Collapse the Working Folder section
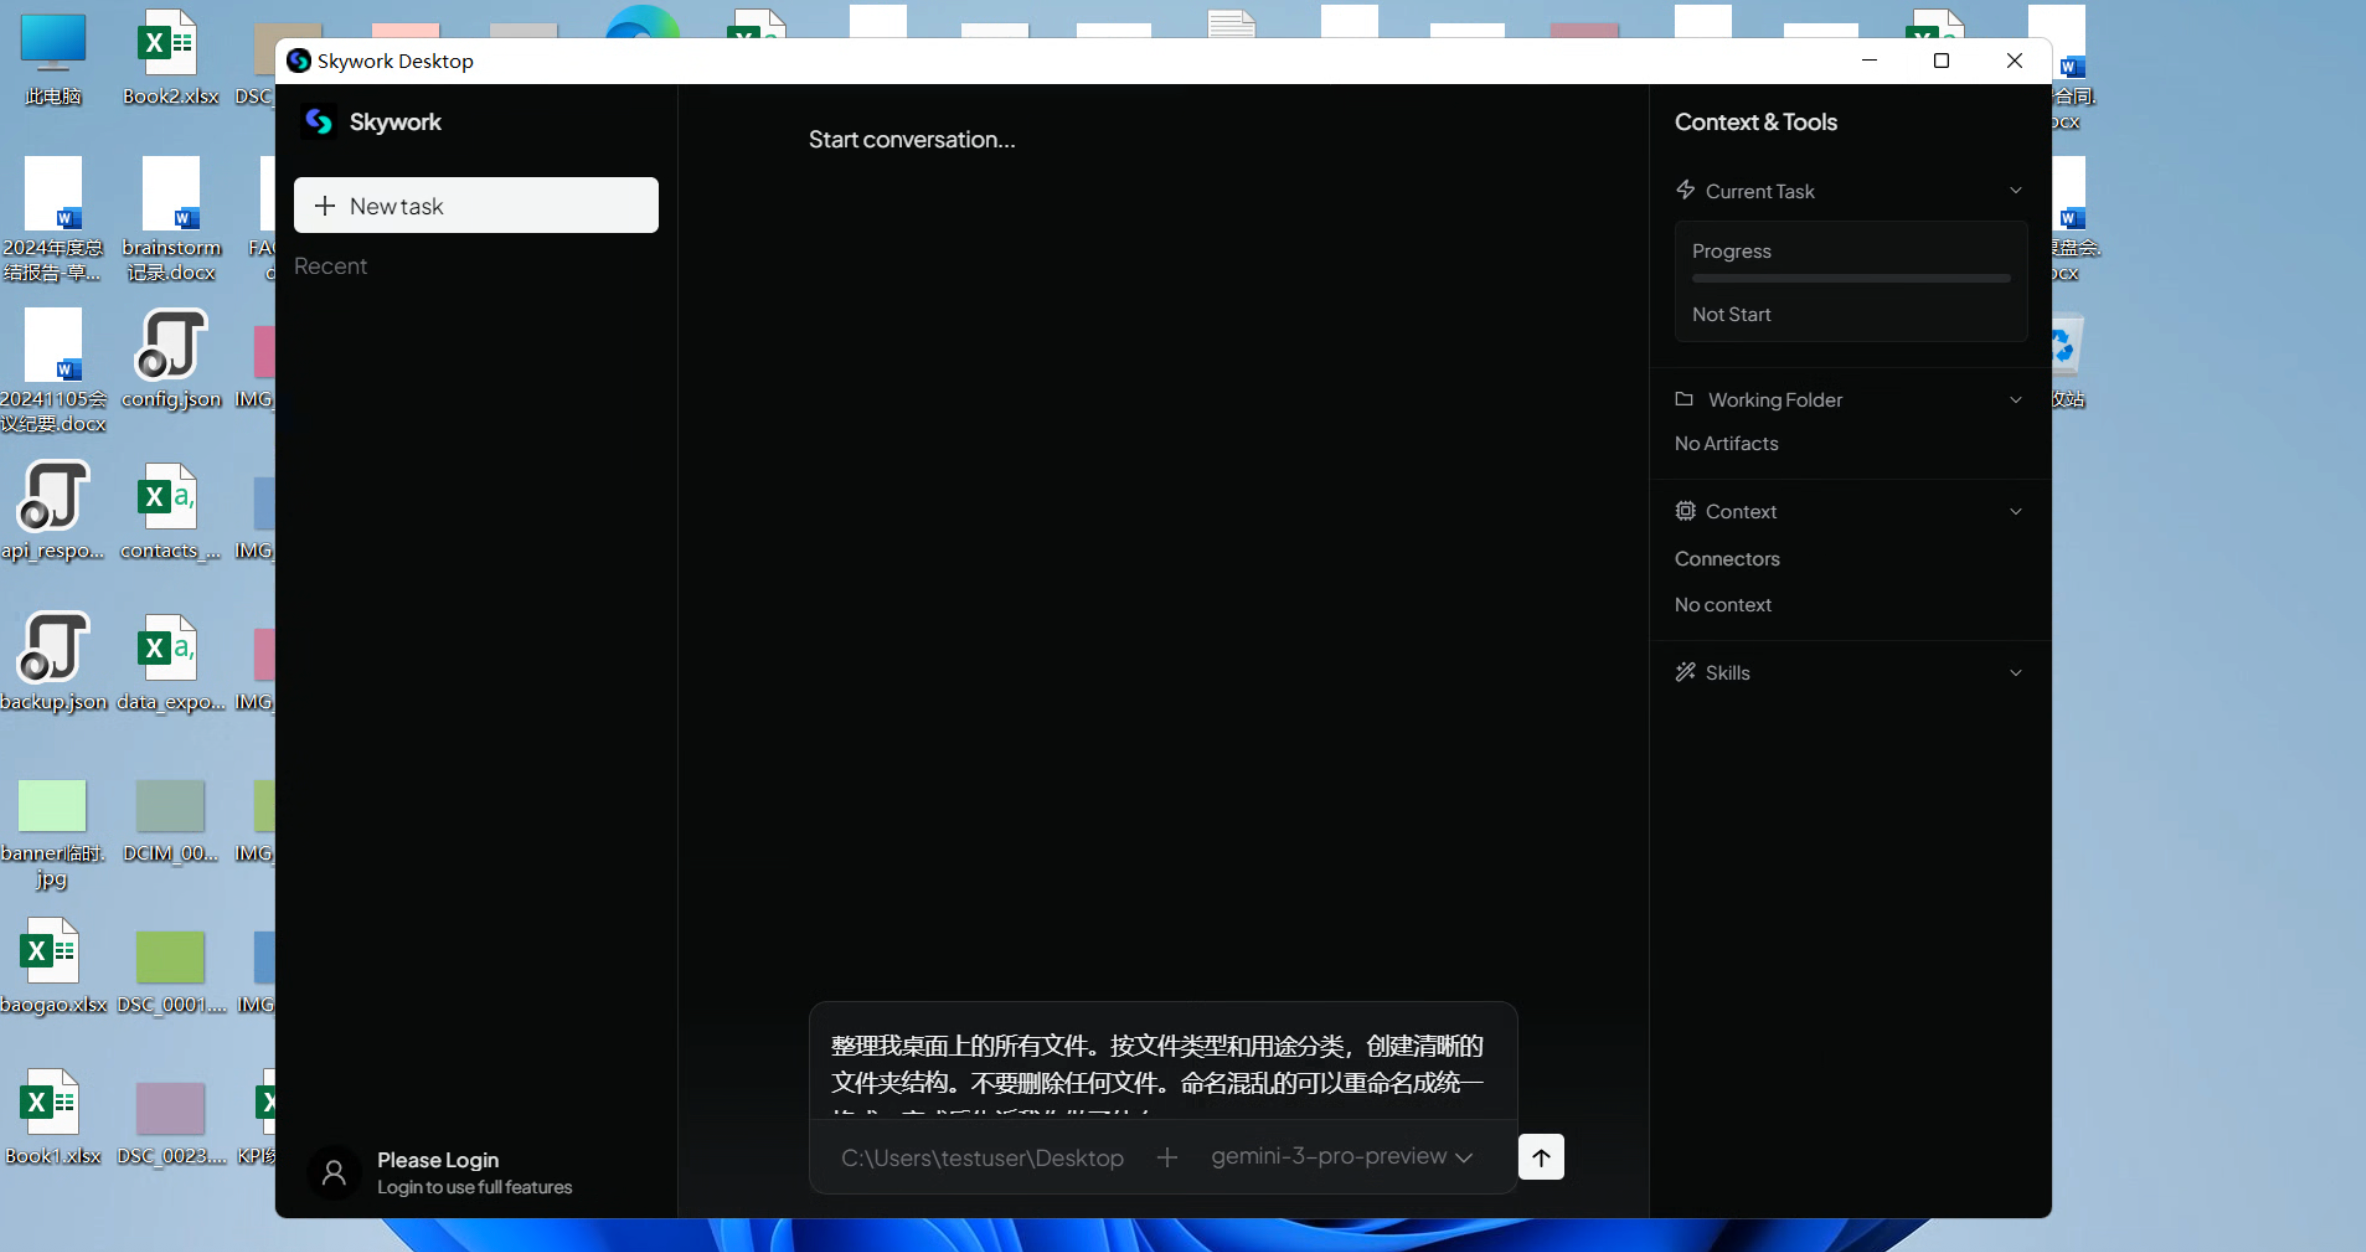This screenshot has width=2366, height=1252. (2016, 399)
